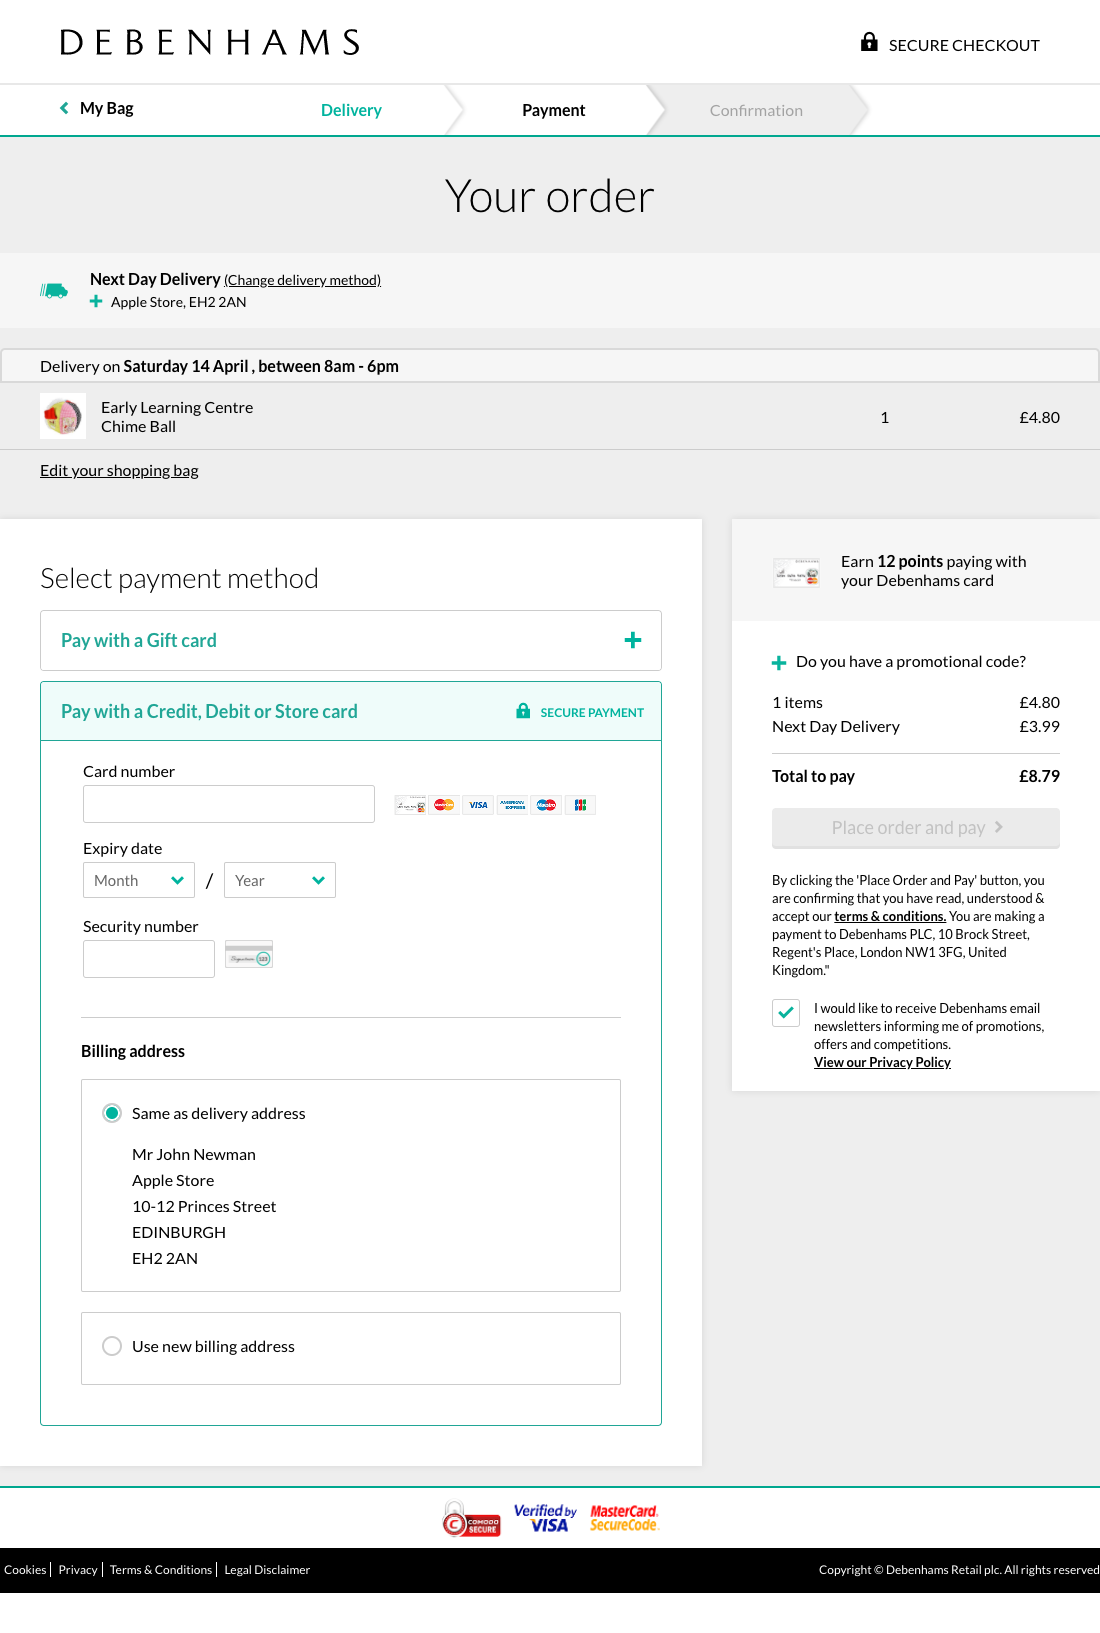Open Cookies footer link

click(25, 1569)
